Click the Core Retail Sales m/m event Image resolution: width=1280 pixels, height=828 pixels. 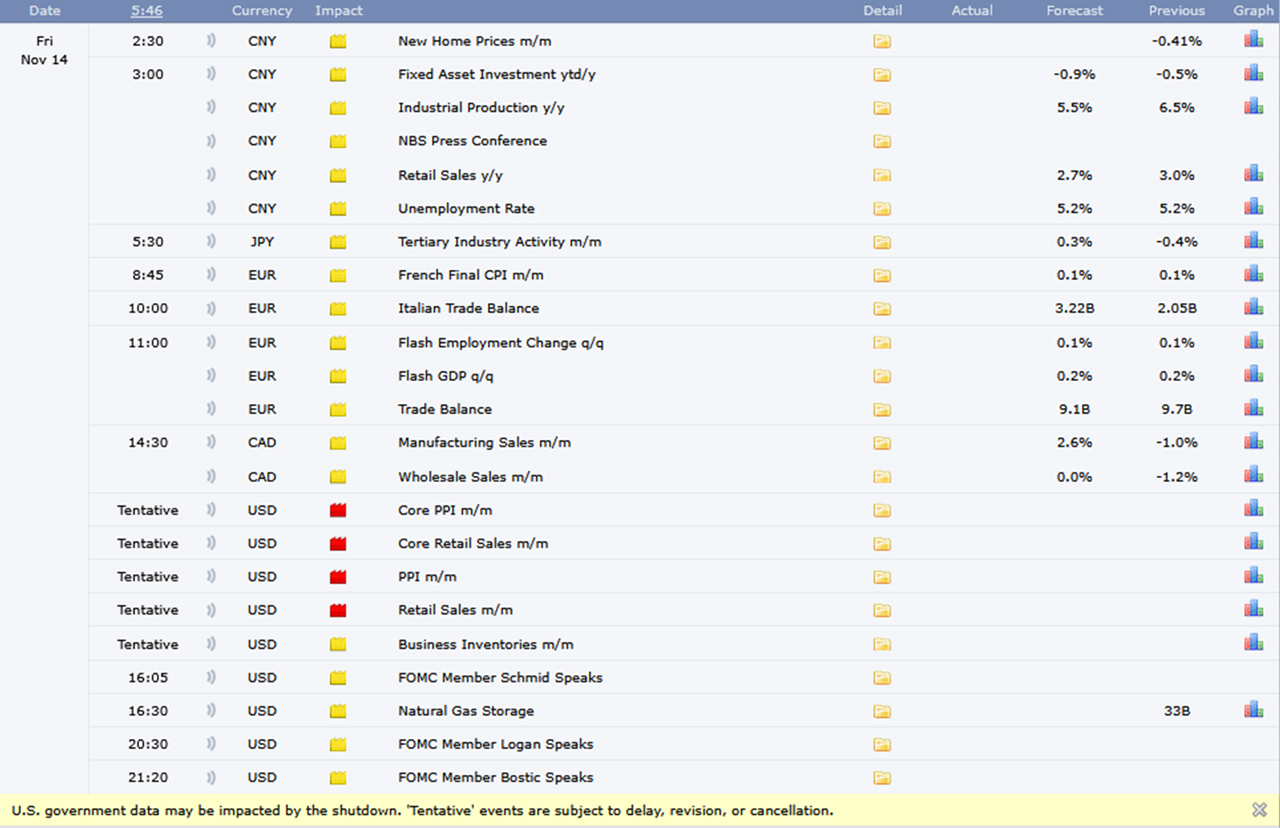coord(472,543)
